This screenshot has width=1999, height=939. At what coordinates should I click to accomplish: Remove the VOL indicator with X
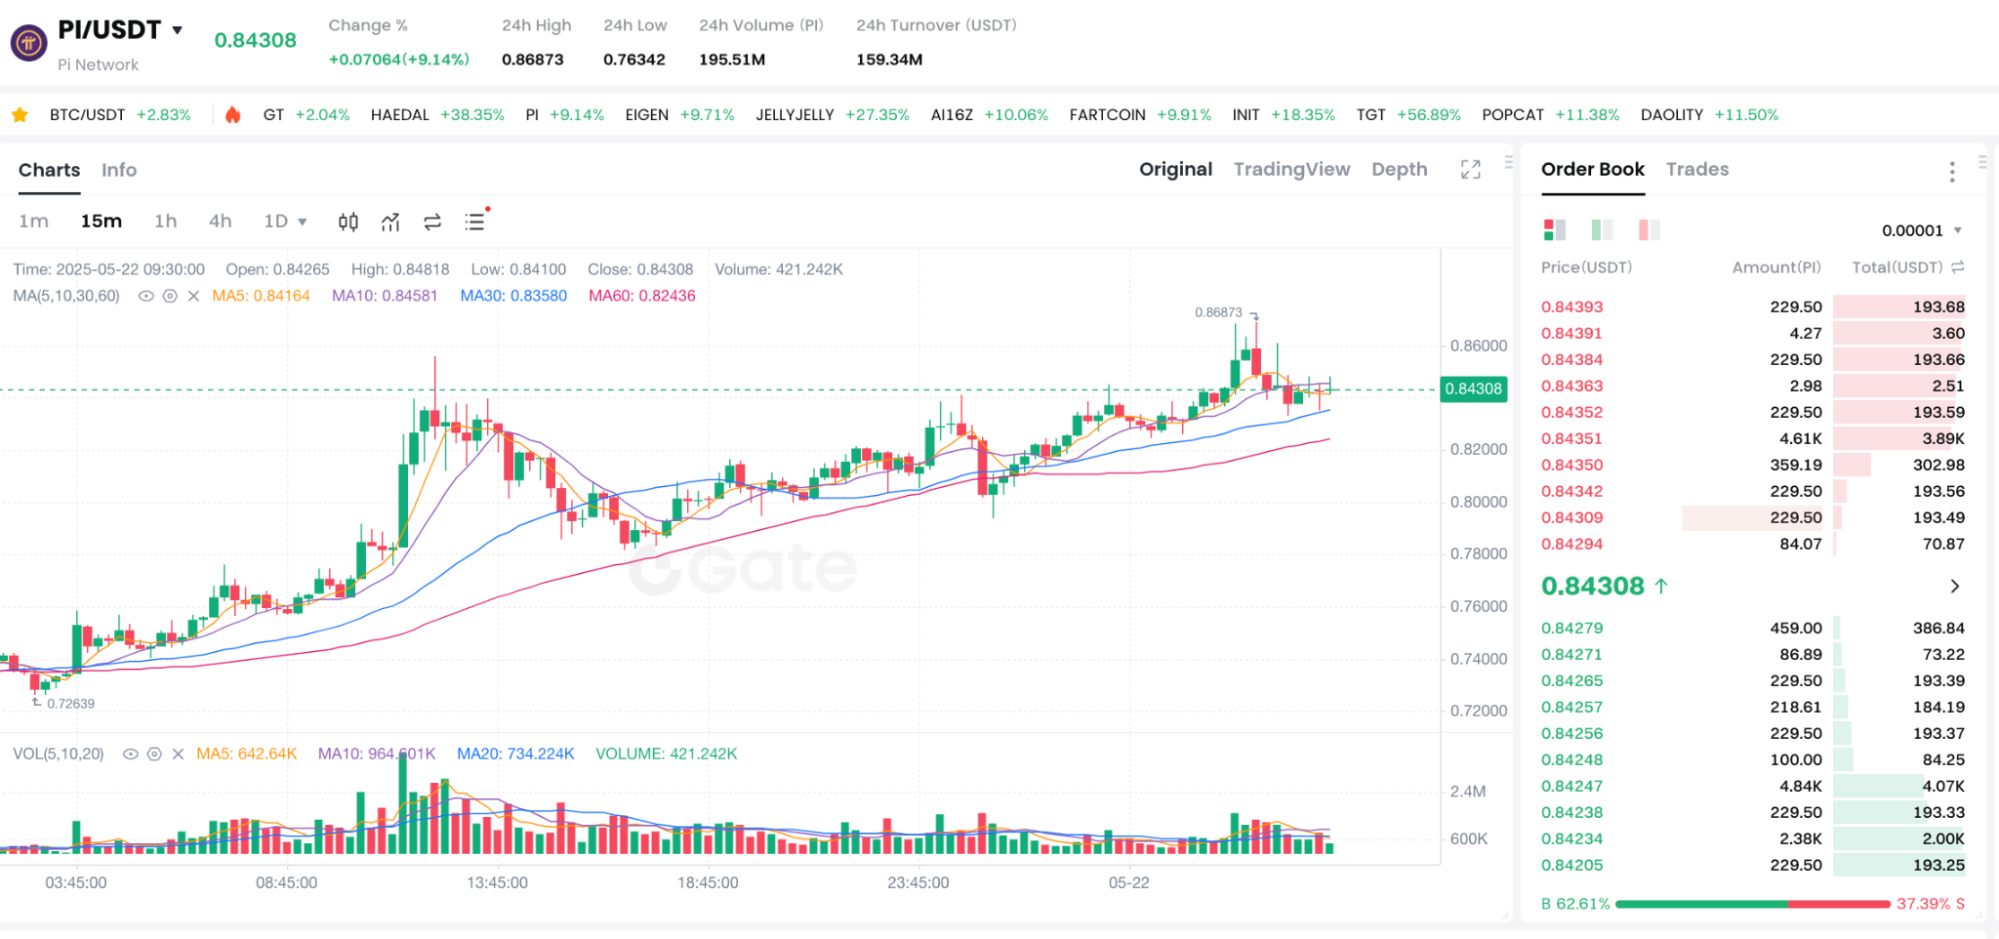178,754
